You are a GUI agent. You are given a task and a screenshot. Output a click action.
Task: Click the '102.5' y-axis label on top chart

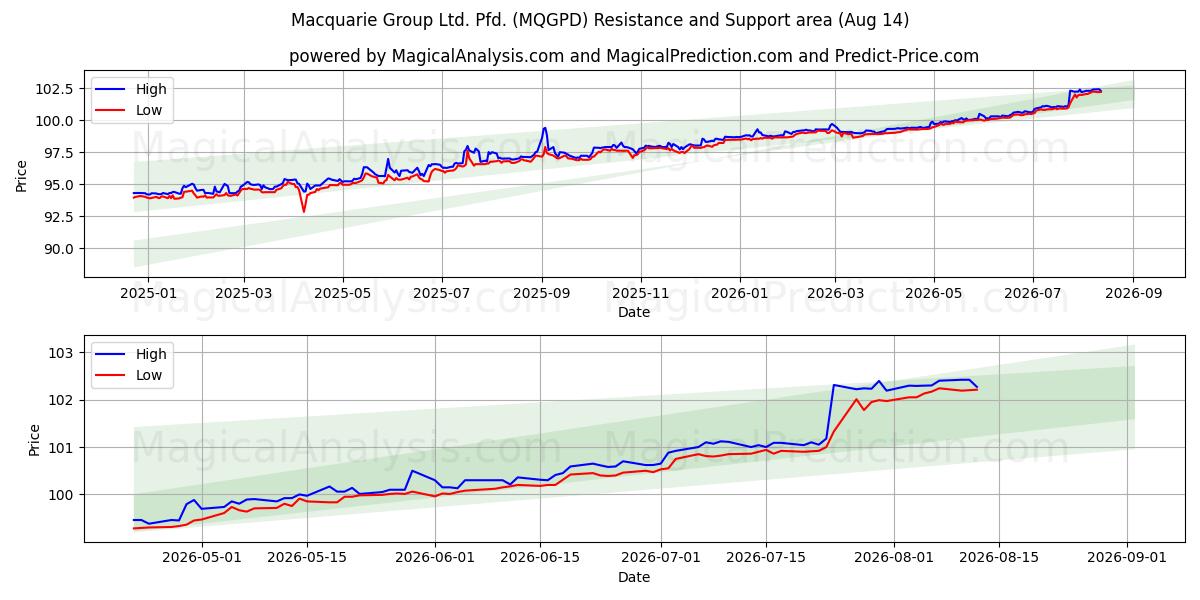point(54,89)
